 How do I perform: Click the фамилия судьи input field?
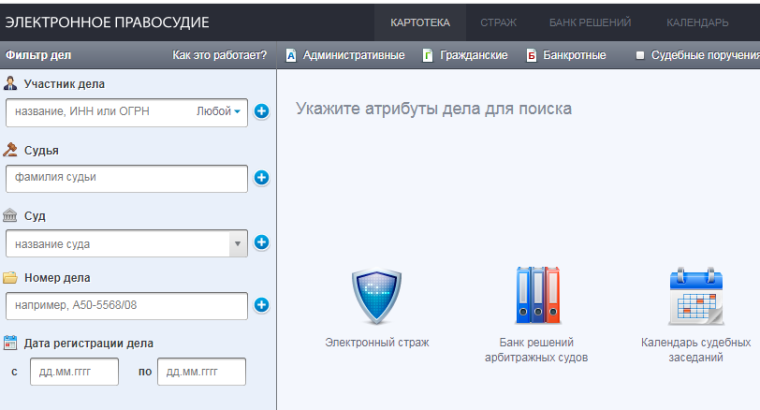(125, 178)
